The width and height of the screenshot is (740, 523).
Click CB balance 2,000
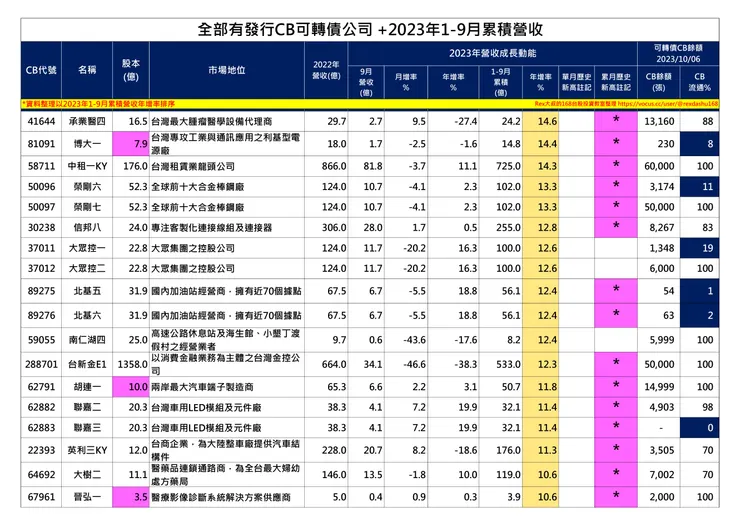(x=662, y=497)
